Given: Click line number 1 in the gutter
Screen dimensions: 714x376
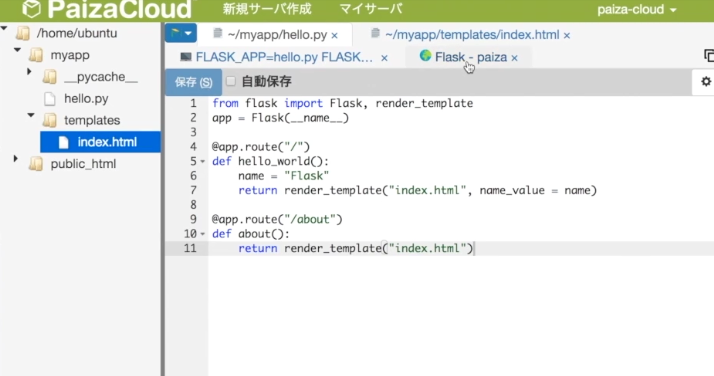Looking at the screenshot, I should point(193,103).
